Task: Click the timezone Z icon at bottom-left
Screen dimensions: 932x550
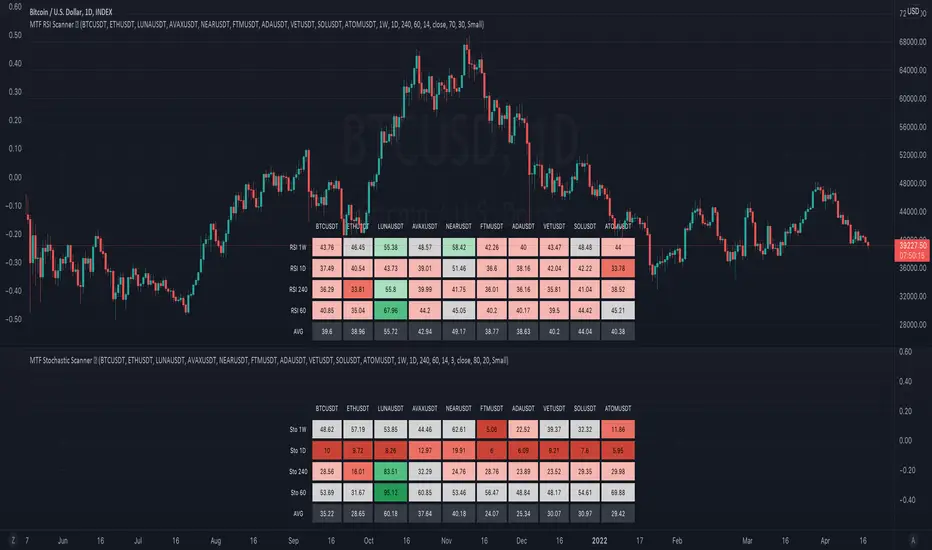Action: click(x=13, y=539)
